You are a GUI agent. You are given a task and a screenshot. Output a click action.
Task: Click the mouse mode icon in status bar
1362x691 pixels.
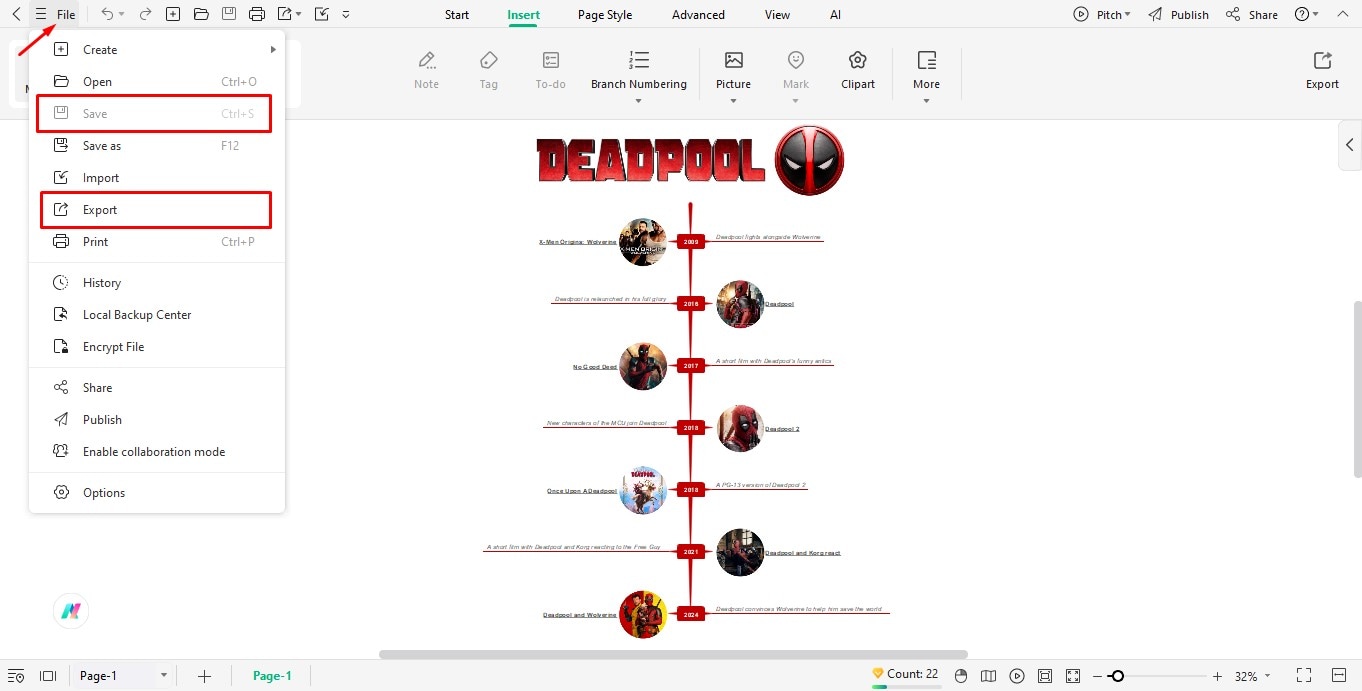coord(961,676)
